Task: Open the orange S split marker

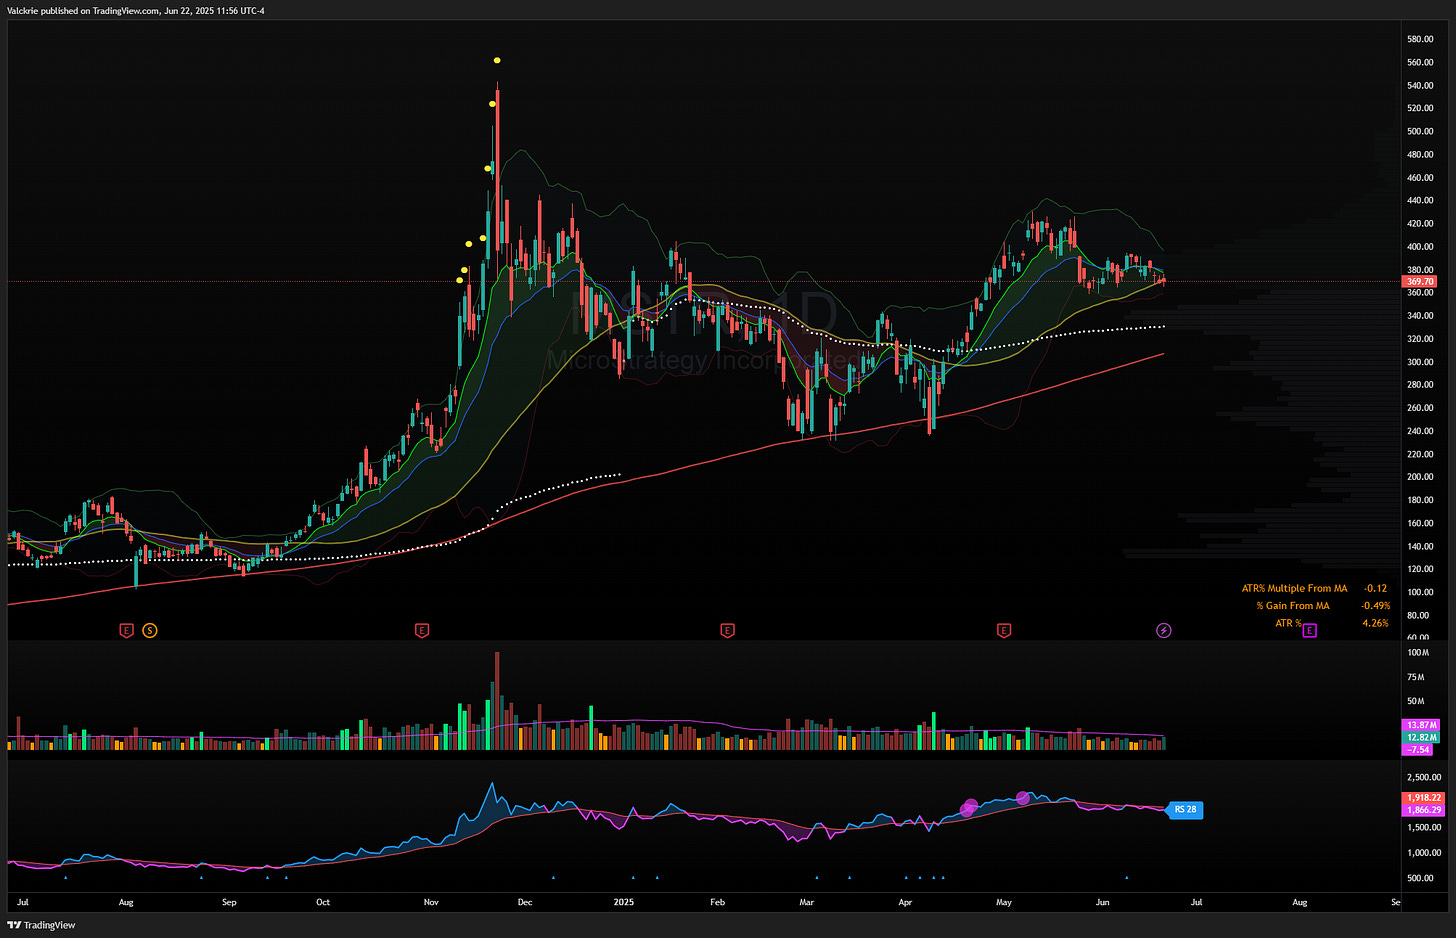Action: pos(150,630)
